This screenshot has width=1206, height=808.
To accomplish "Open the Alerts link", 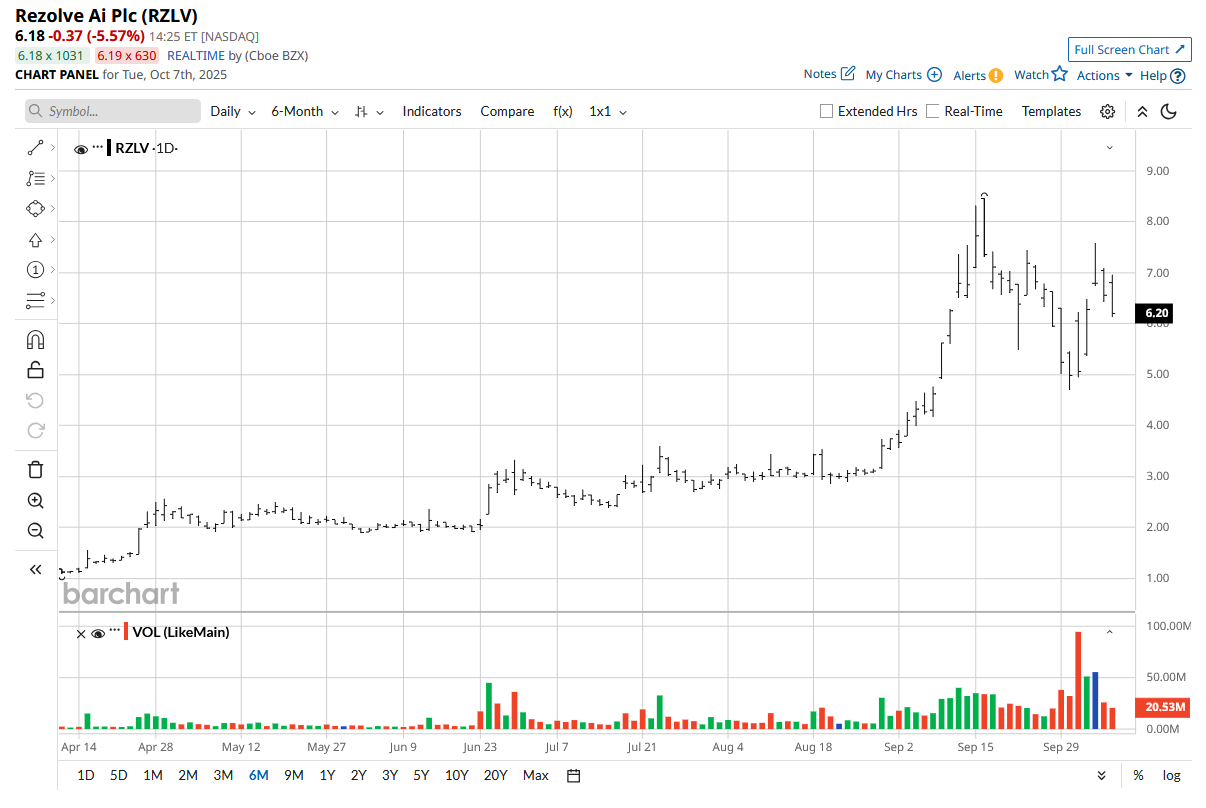I will pyautogui.click(x=969, y=75).
